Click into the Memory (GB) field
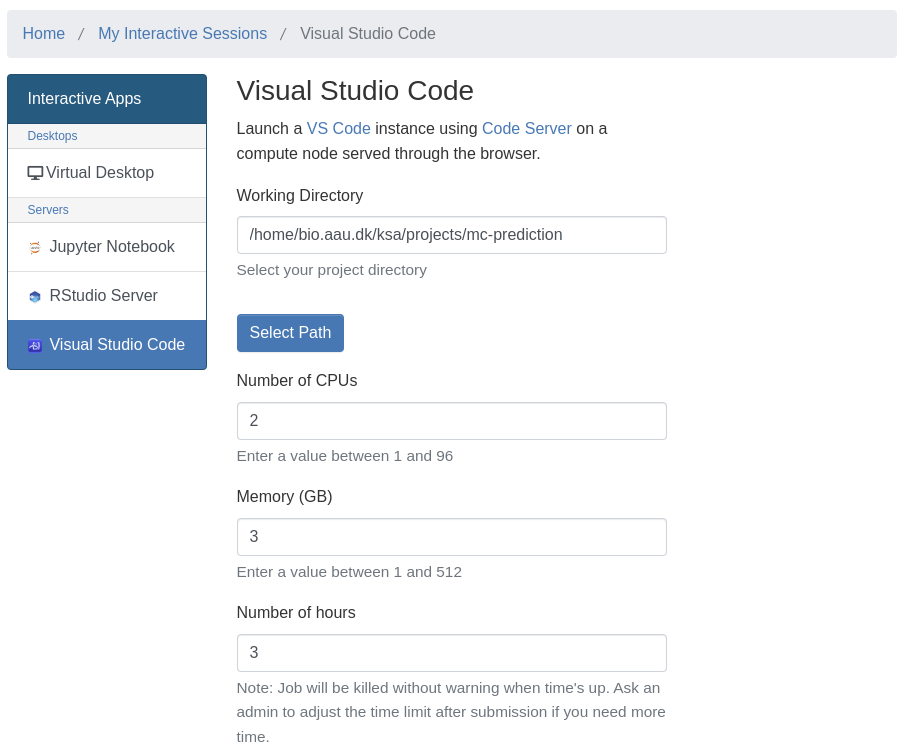Screen dimensions: 903x756 click(451, 537)
